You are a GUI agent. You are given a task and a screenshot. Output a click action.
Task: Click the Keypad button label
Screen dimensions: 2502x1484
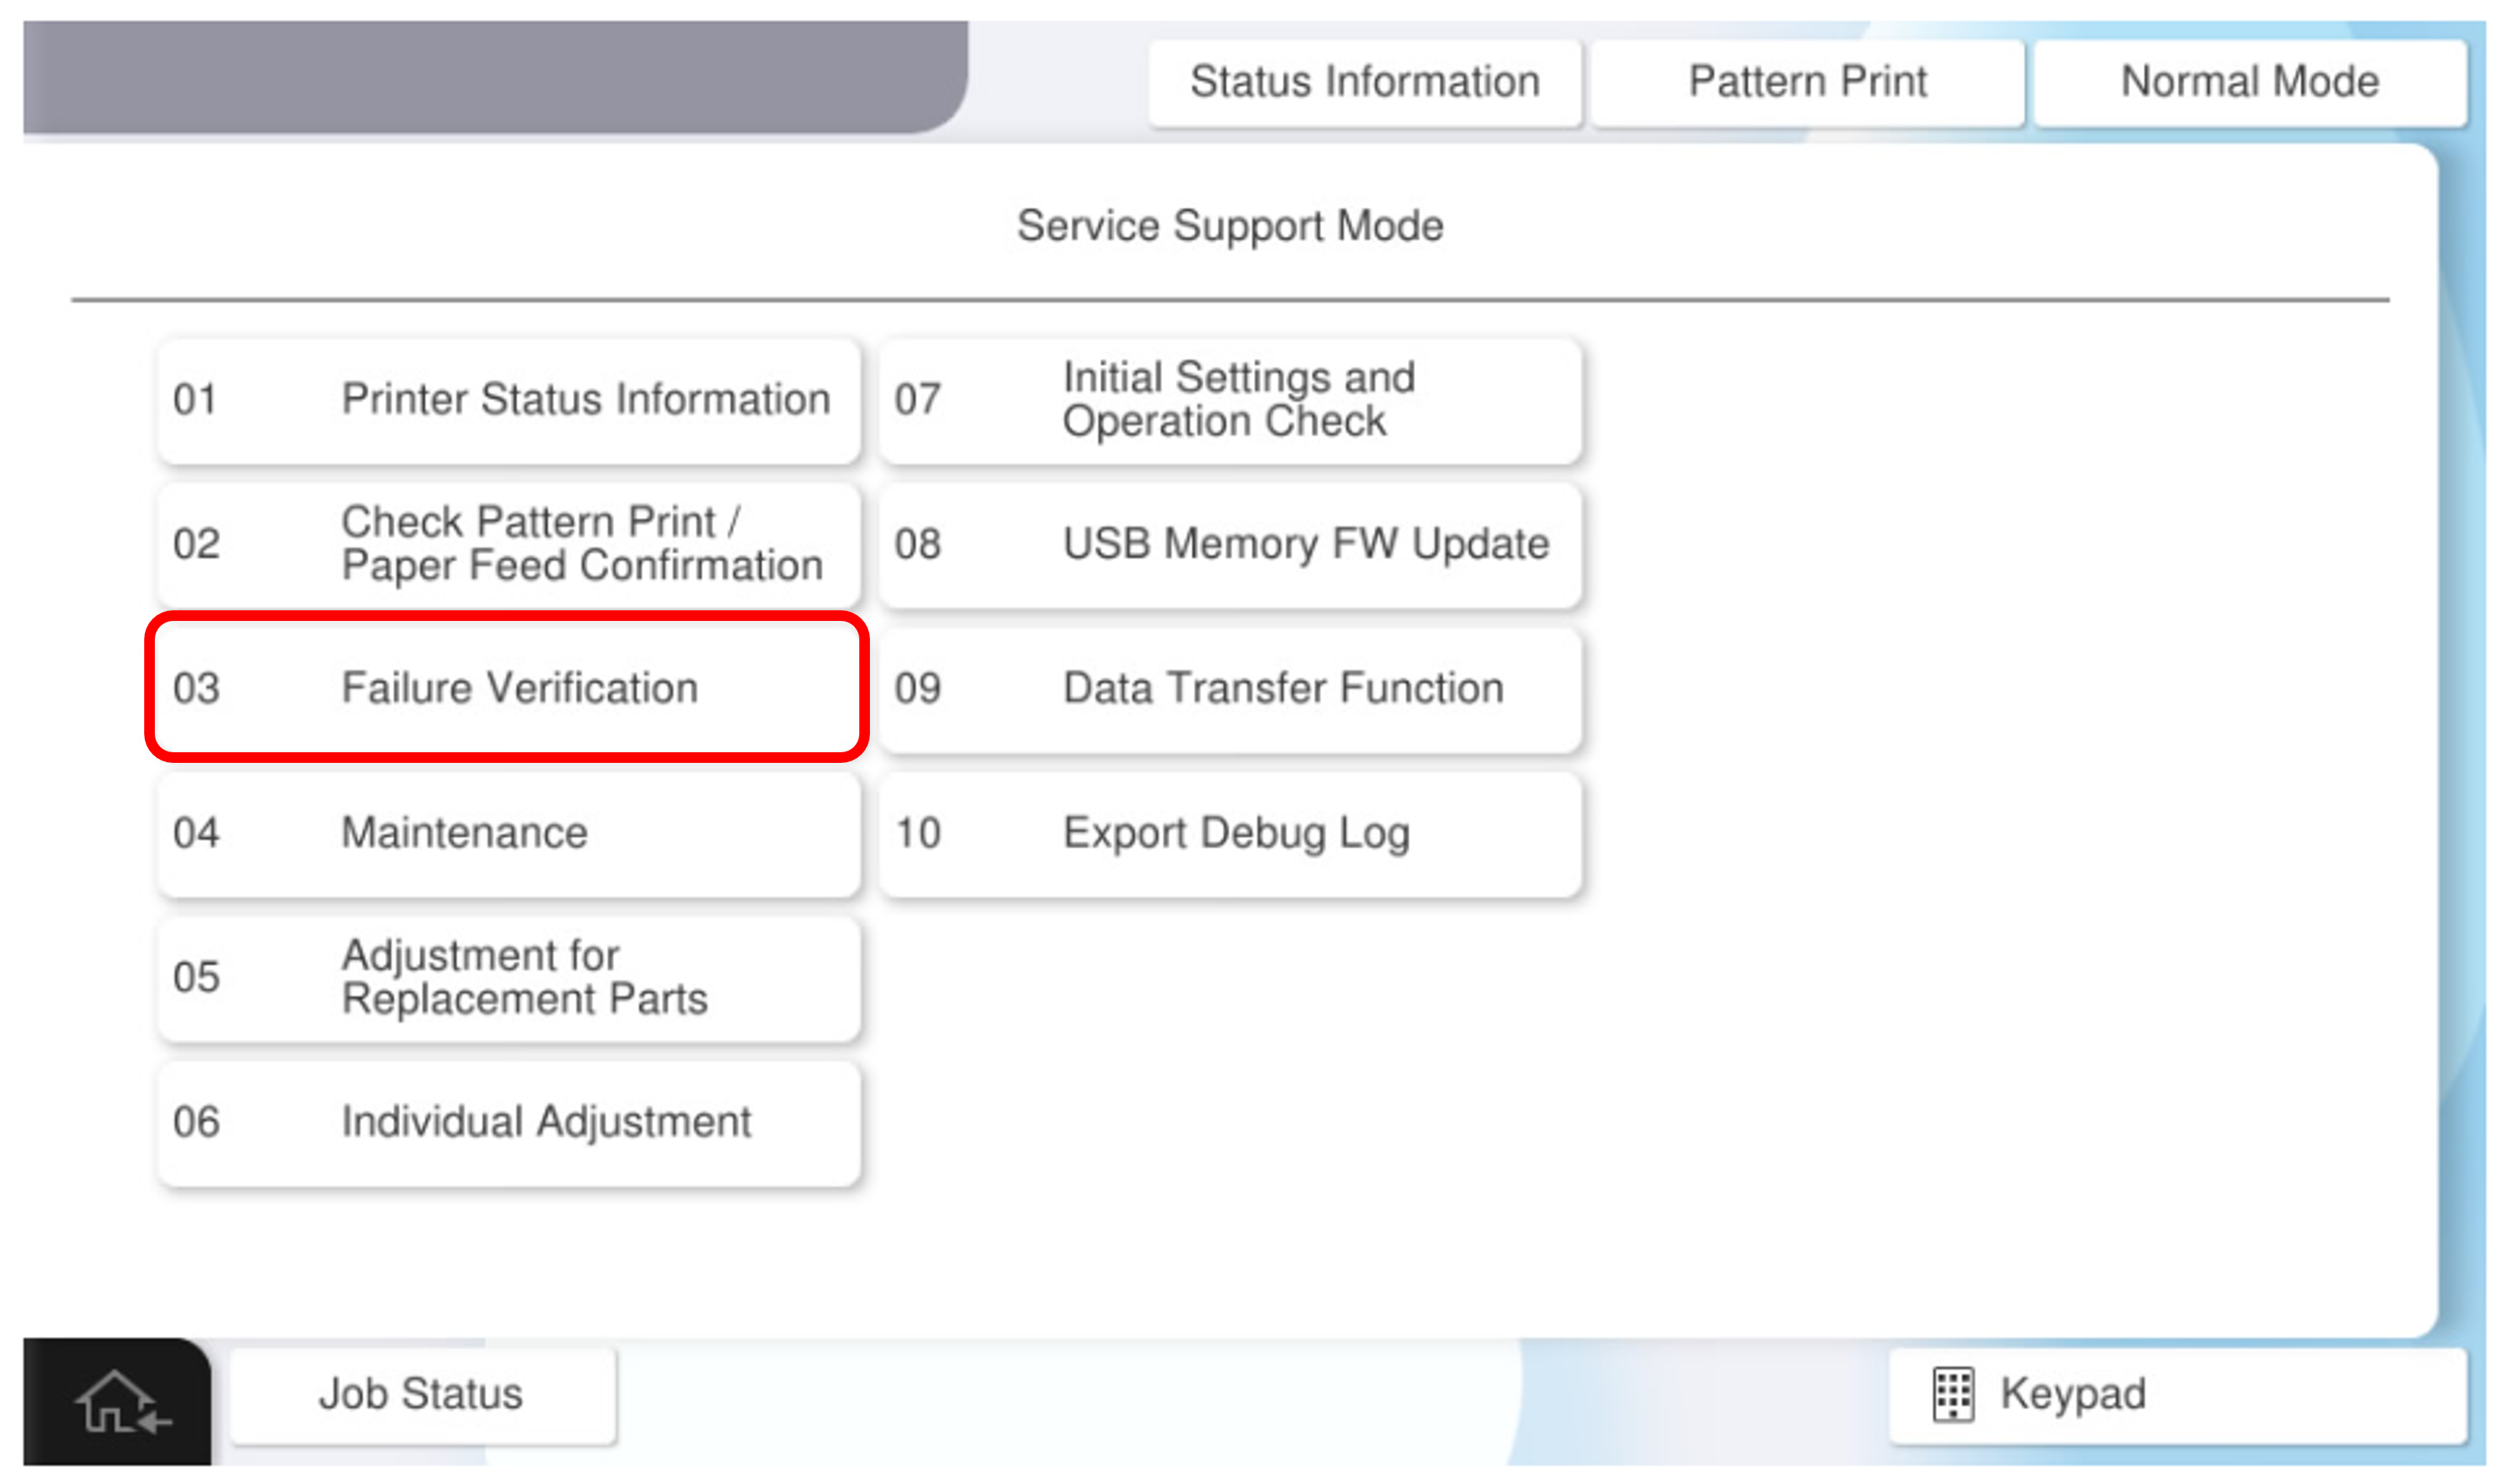point(2072,1394)
